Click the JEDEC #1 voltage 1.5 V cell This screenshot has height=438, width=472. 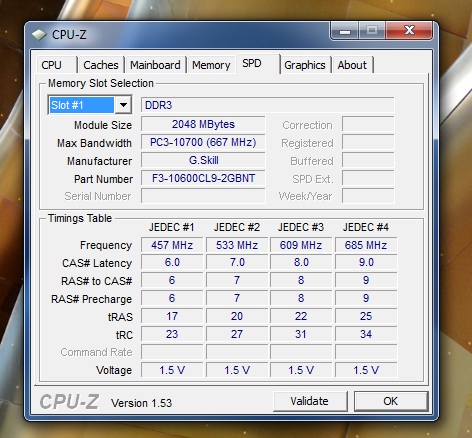point(172,370)
